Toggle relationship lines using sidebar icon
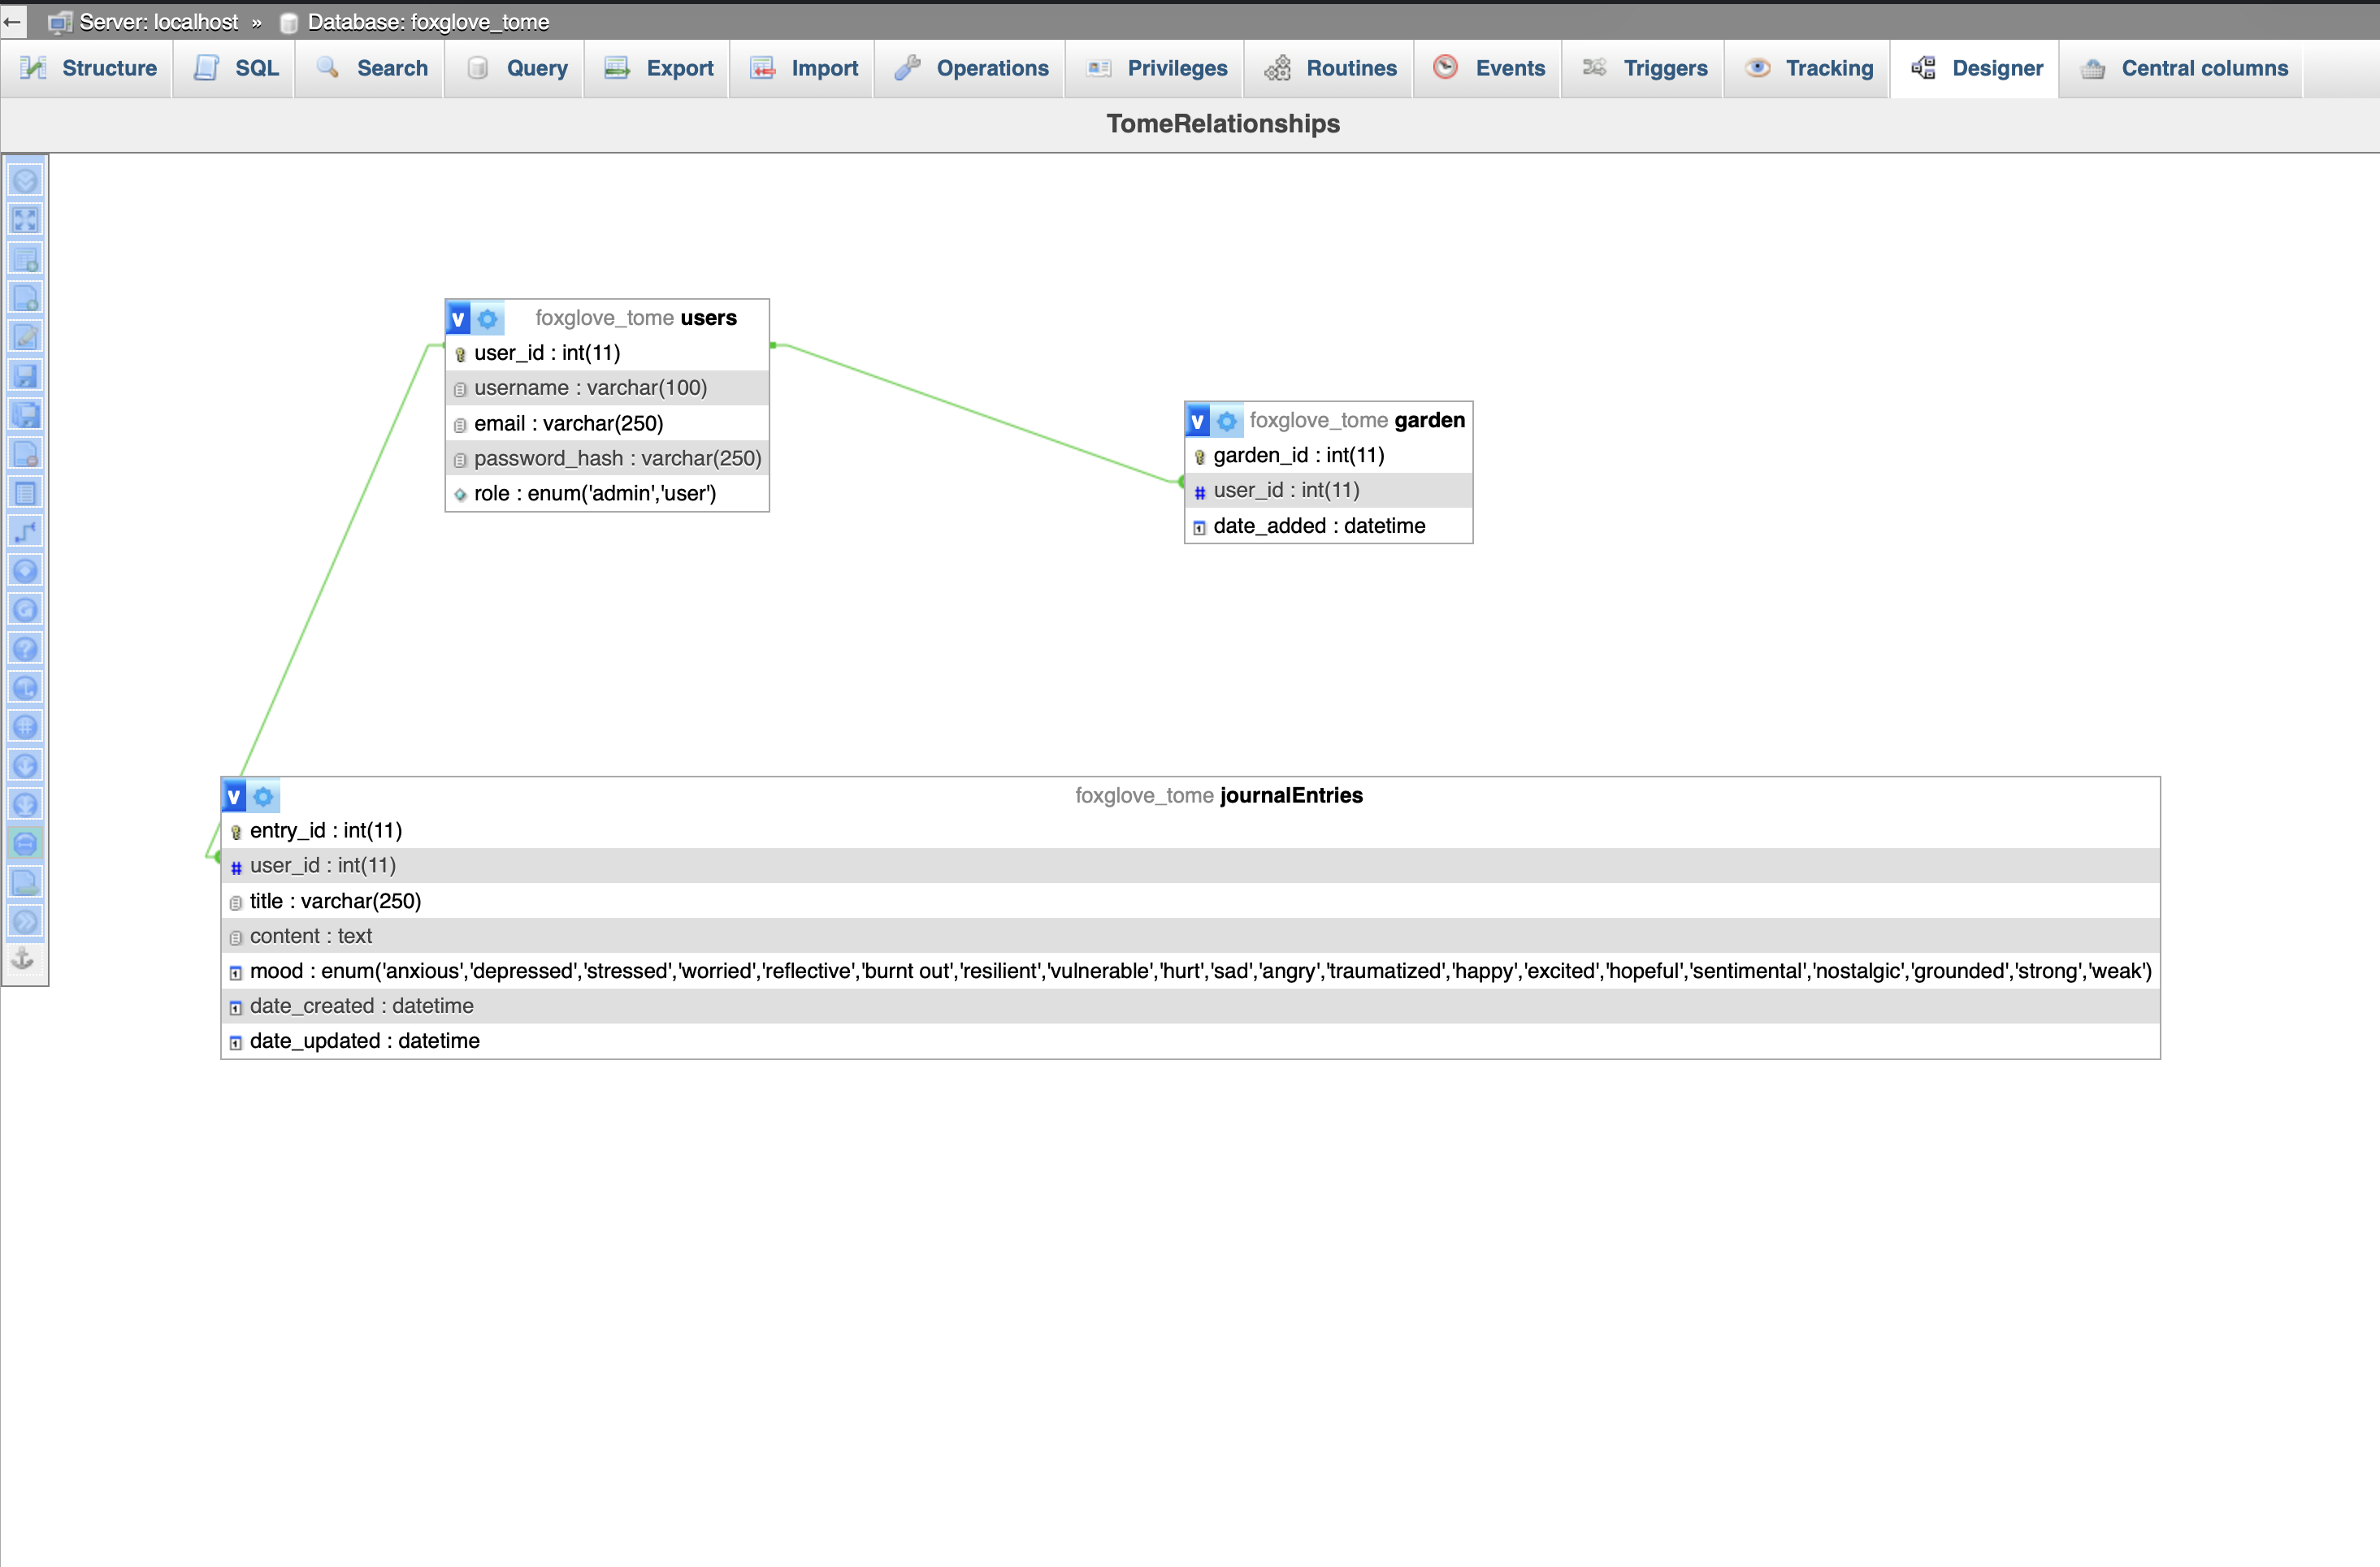This screenshot has height=1567, width=2380. [x=25, y=843]
